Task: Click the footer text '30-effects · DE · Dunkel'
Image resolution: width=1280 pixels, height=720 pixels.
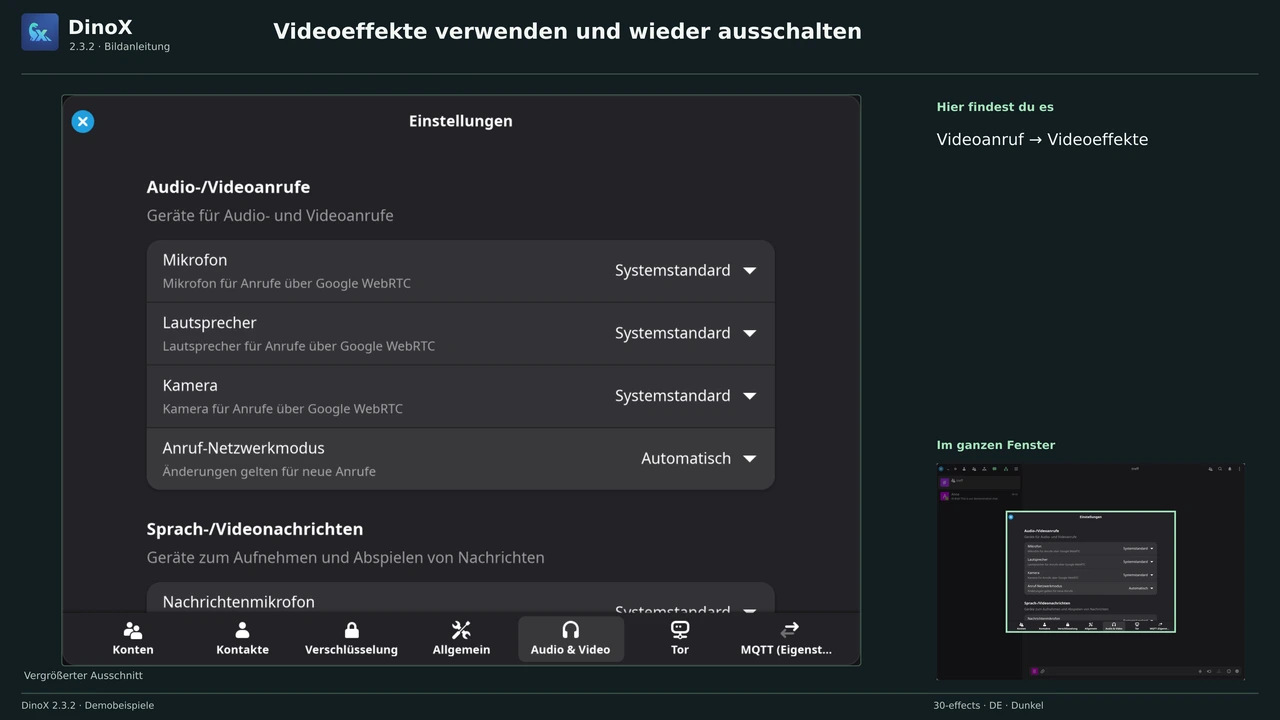Action: (988, 706)
